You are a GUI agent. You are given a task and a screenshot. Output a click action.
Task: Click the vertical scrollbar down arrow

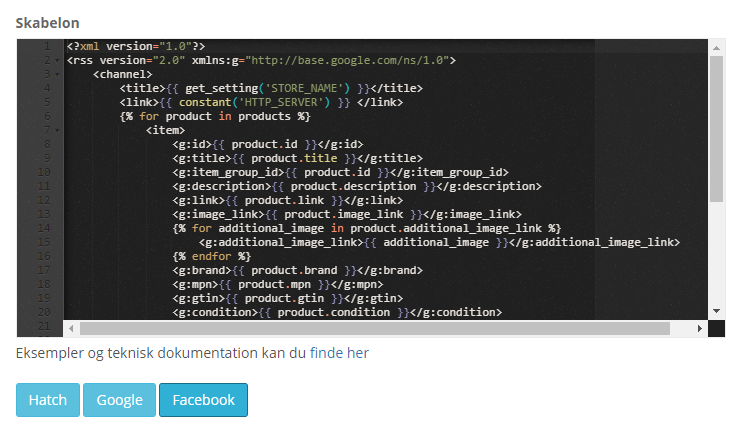716,311
